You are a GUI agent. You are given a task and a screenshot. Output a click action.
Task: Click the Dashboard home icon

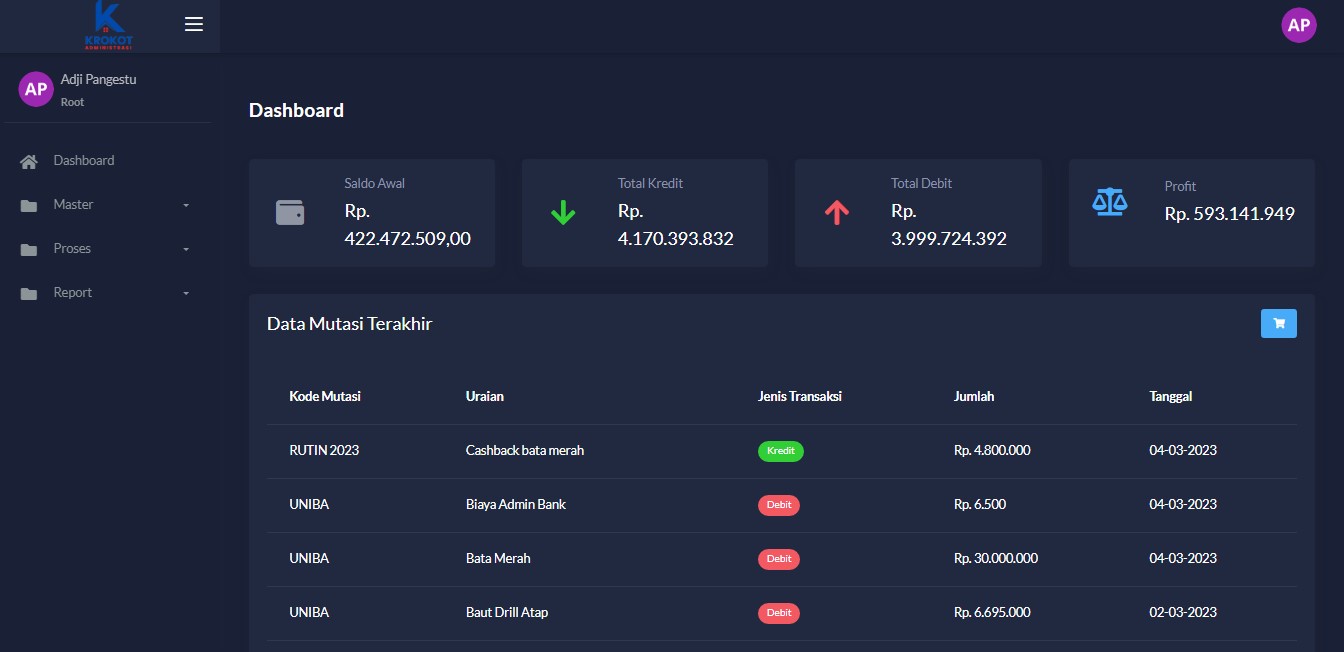point(29,161)
